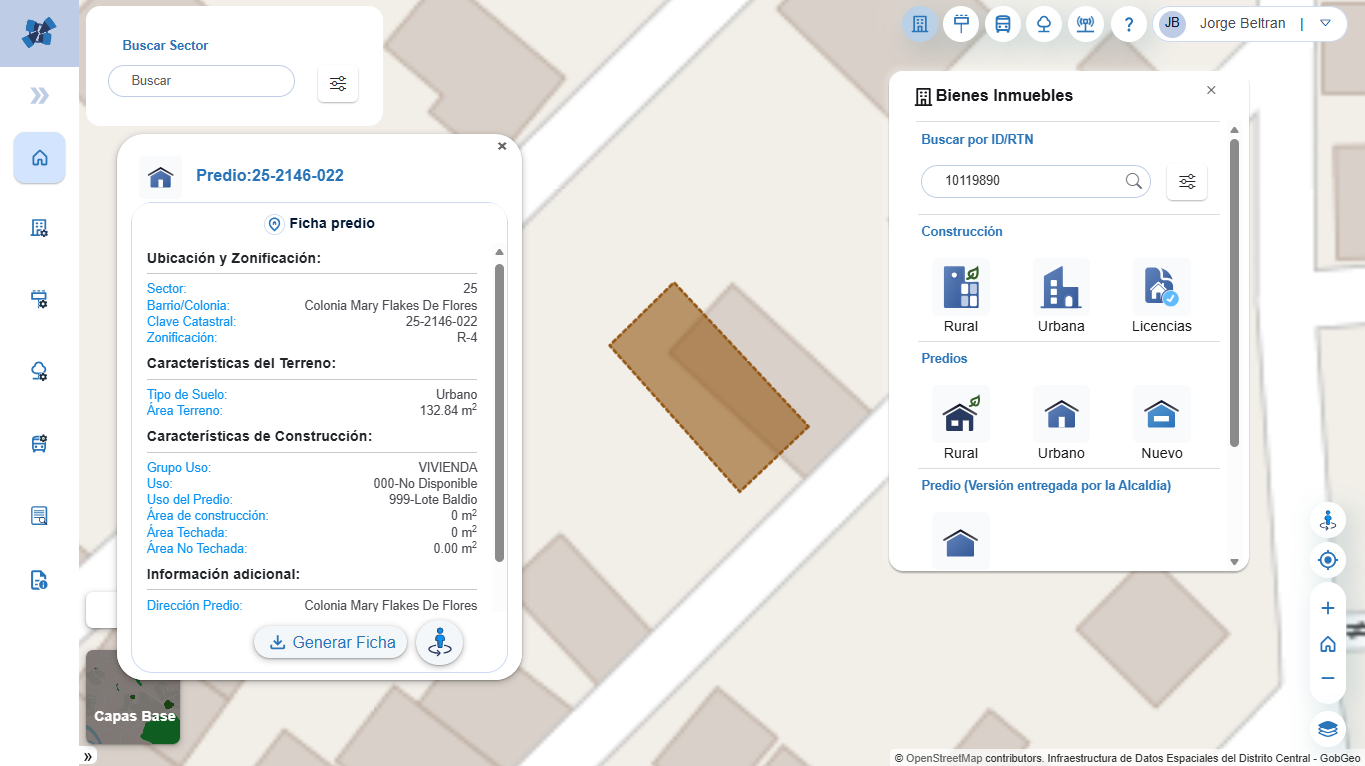Go to Home in the left sidebar
This screenshot has height=766, width=1365.
click(39, 158)
